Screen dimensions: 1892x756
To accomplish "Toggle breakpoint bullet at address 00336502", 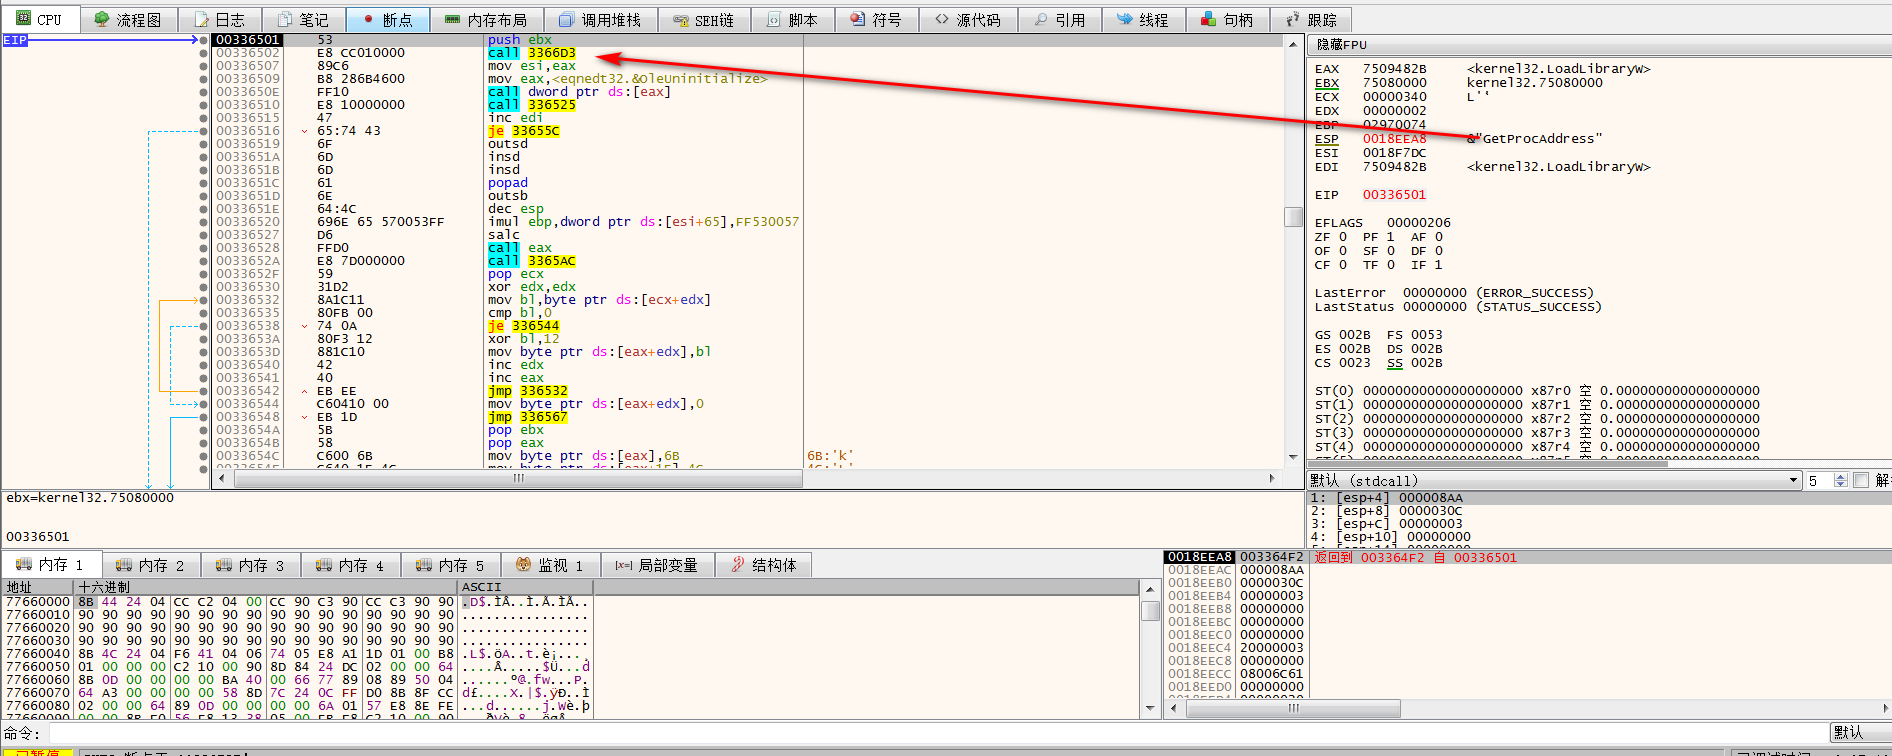I will click(204, 53).
